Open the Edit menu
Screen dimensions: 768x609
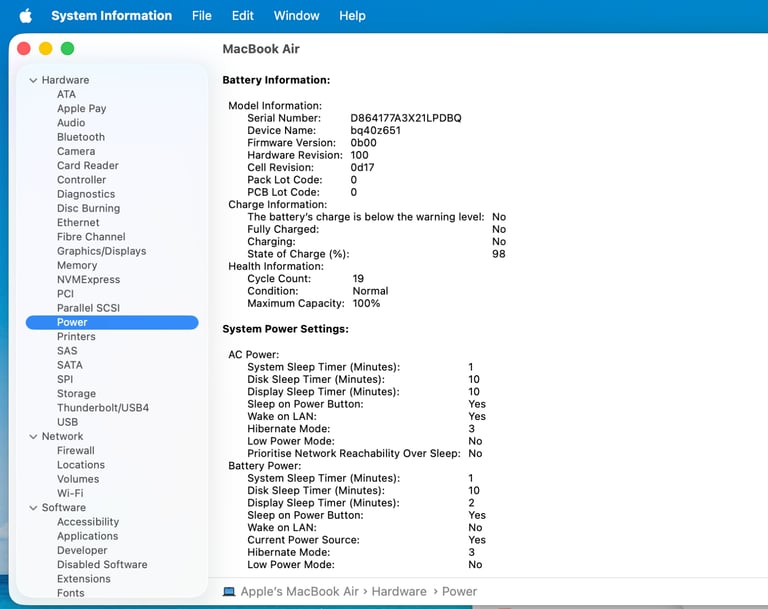click(242, 16)
